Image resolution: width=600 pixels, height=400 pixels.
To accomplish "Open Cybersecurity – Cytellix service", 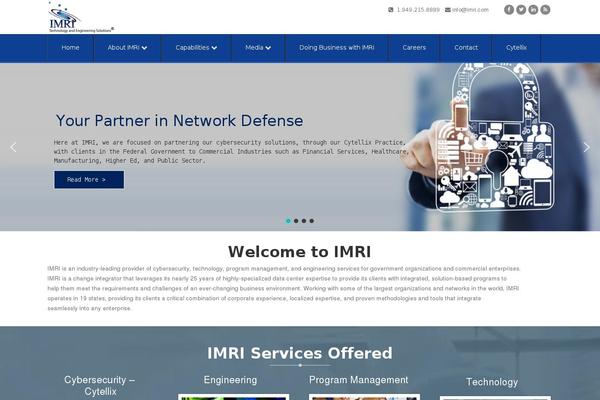I will coord(100,386).
